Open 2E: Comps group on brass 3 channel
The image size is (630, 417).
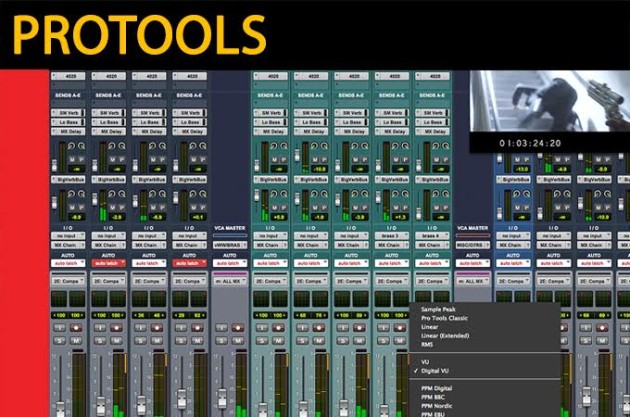tap(391, 281)
